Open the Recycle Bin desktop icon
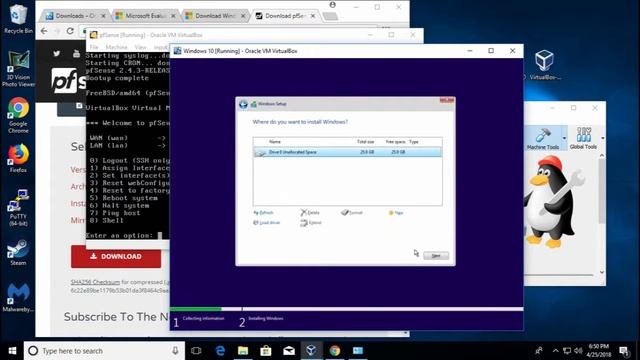The width and height of the screenshot is (640, 360). pos(18,18)
